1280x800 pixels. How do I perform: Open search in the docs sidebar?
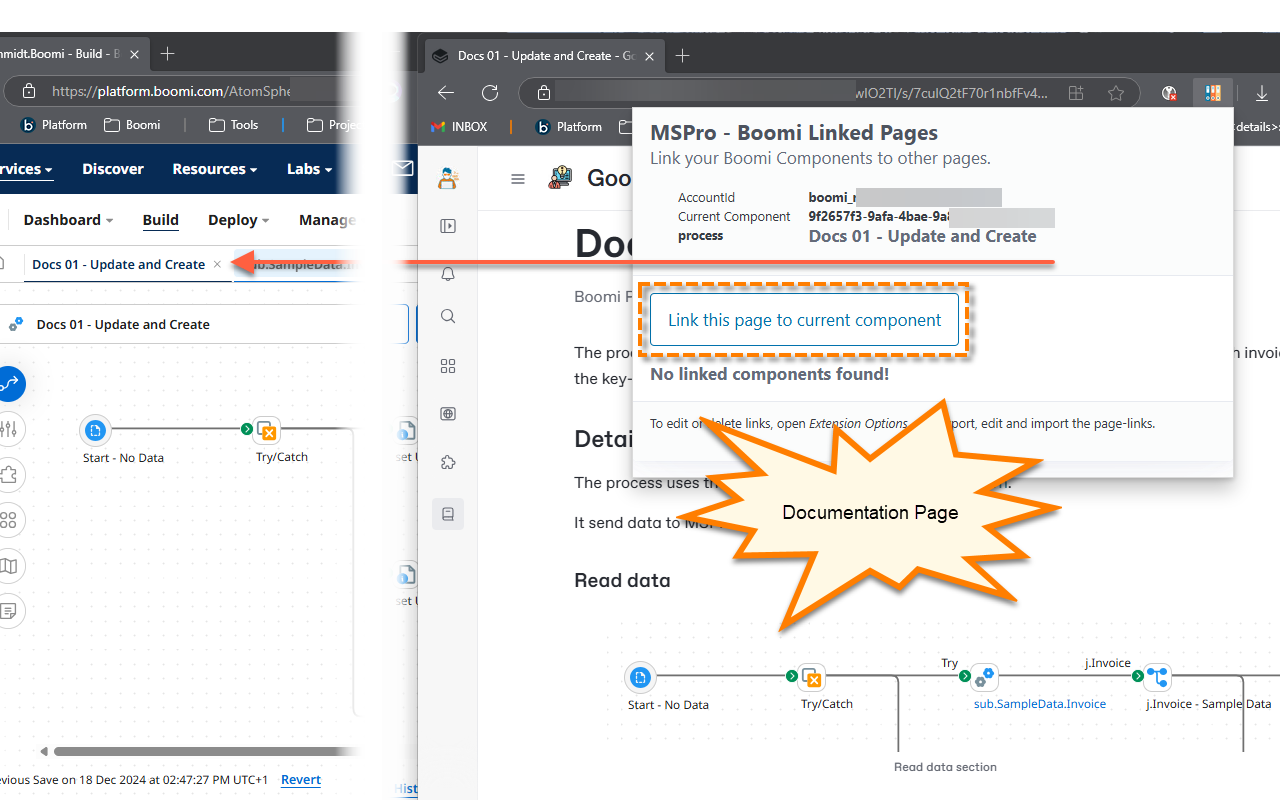point(448,317)
